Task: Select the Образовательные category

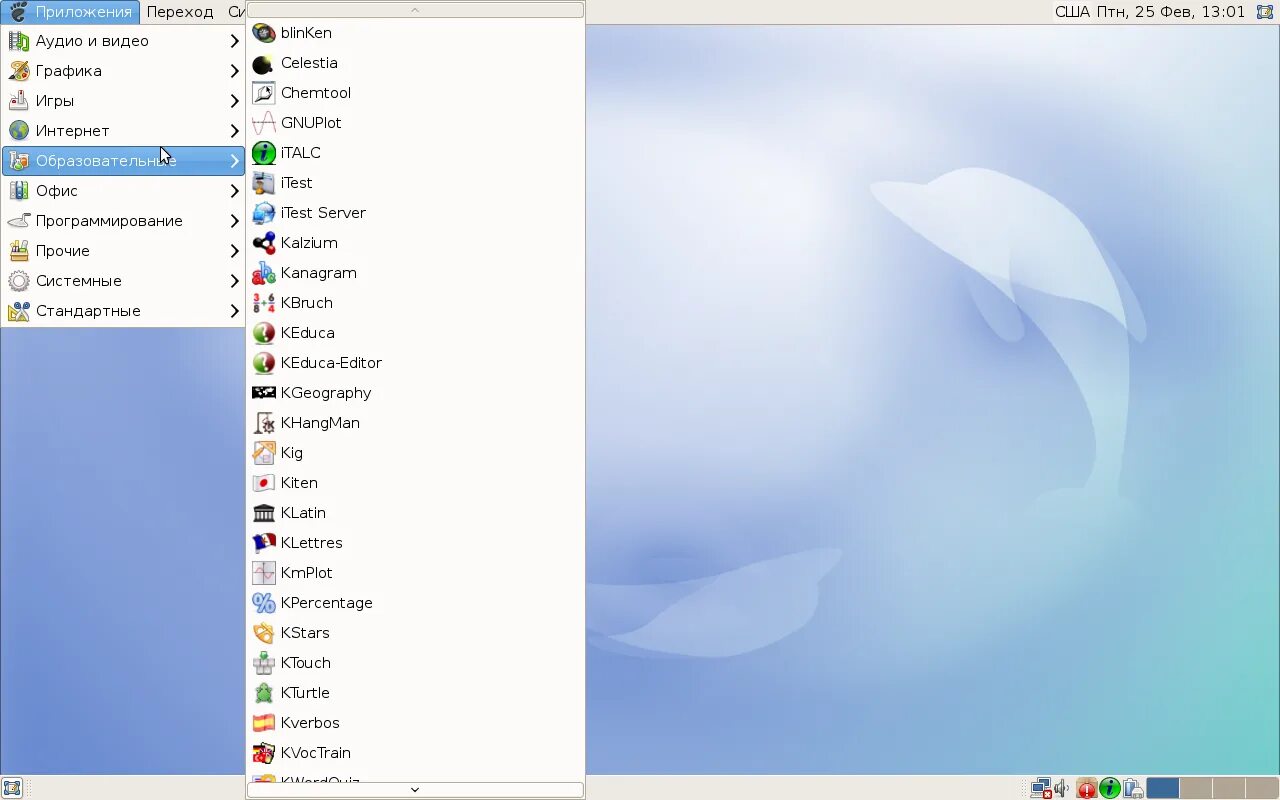Action: click(x=123, y=161)
